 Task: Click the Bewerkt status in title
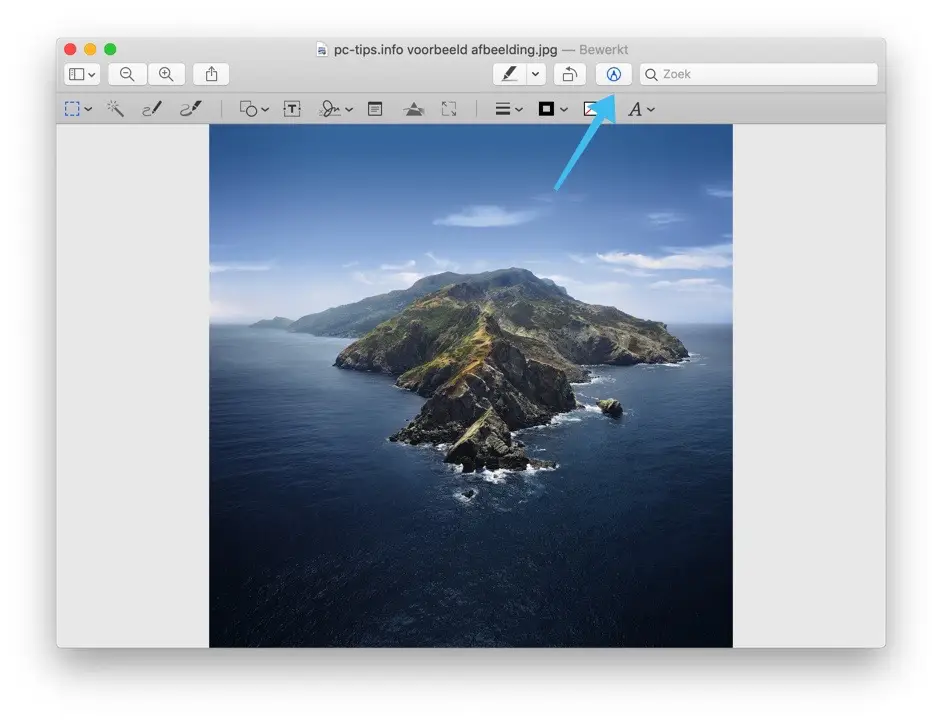point(603,50)
